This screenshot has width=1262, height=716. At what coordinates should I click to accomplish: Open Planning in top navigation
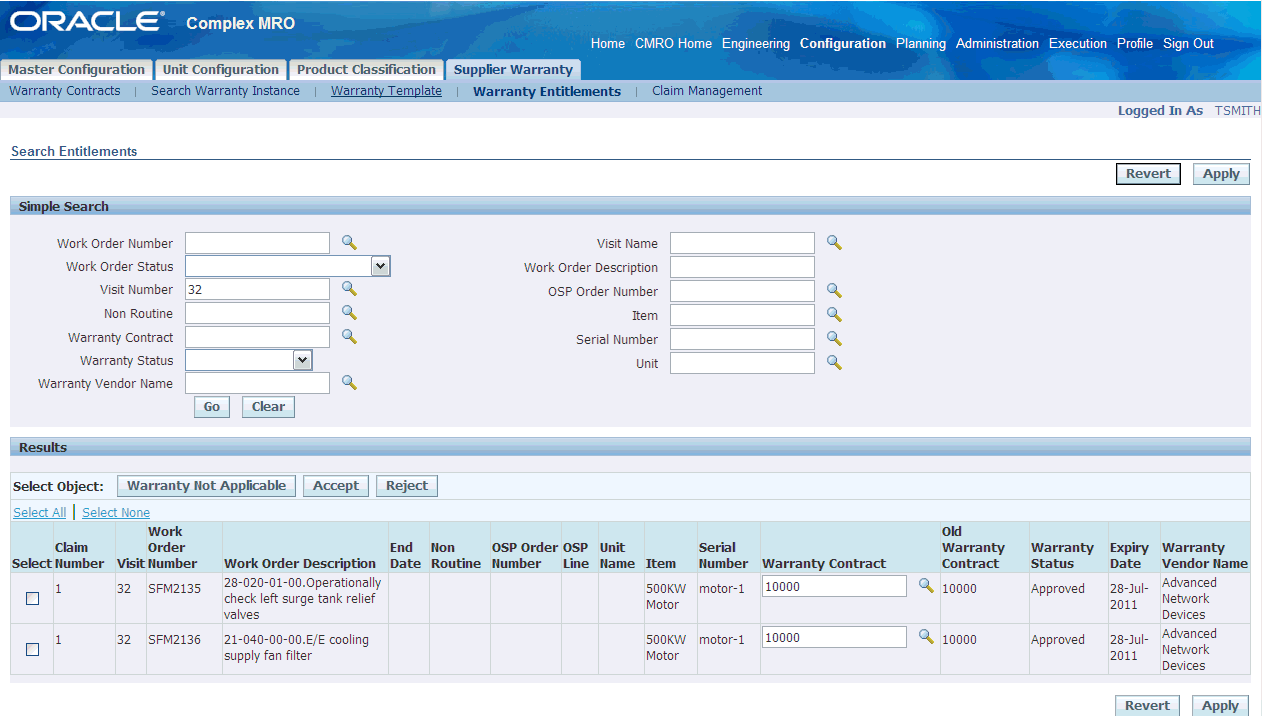[921, 43]
